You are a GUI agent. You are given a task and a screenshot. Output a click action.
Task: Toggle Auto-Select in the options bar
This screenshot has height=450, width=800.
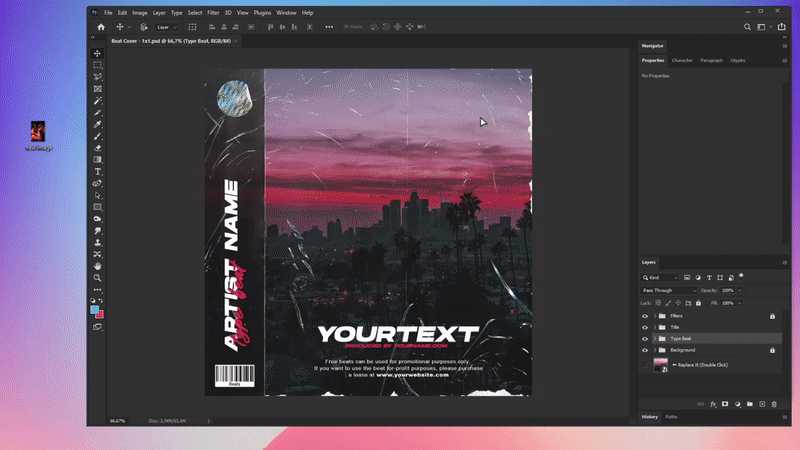tap(144, 27)
